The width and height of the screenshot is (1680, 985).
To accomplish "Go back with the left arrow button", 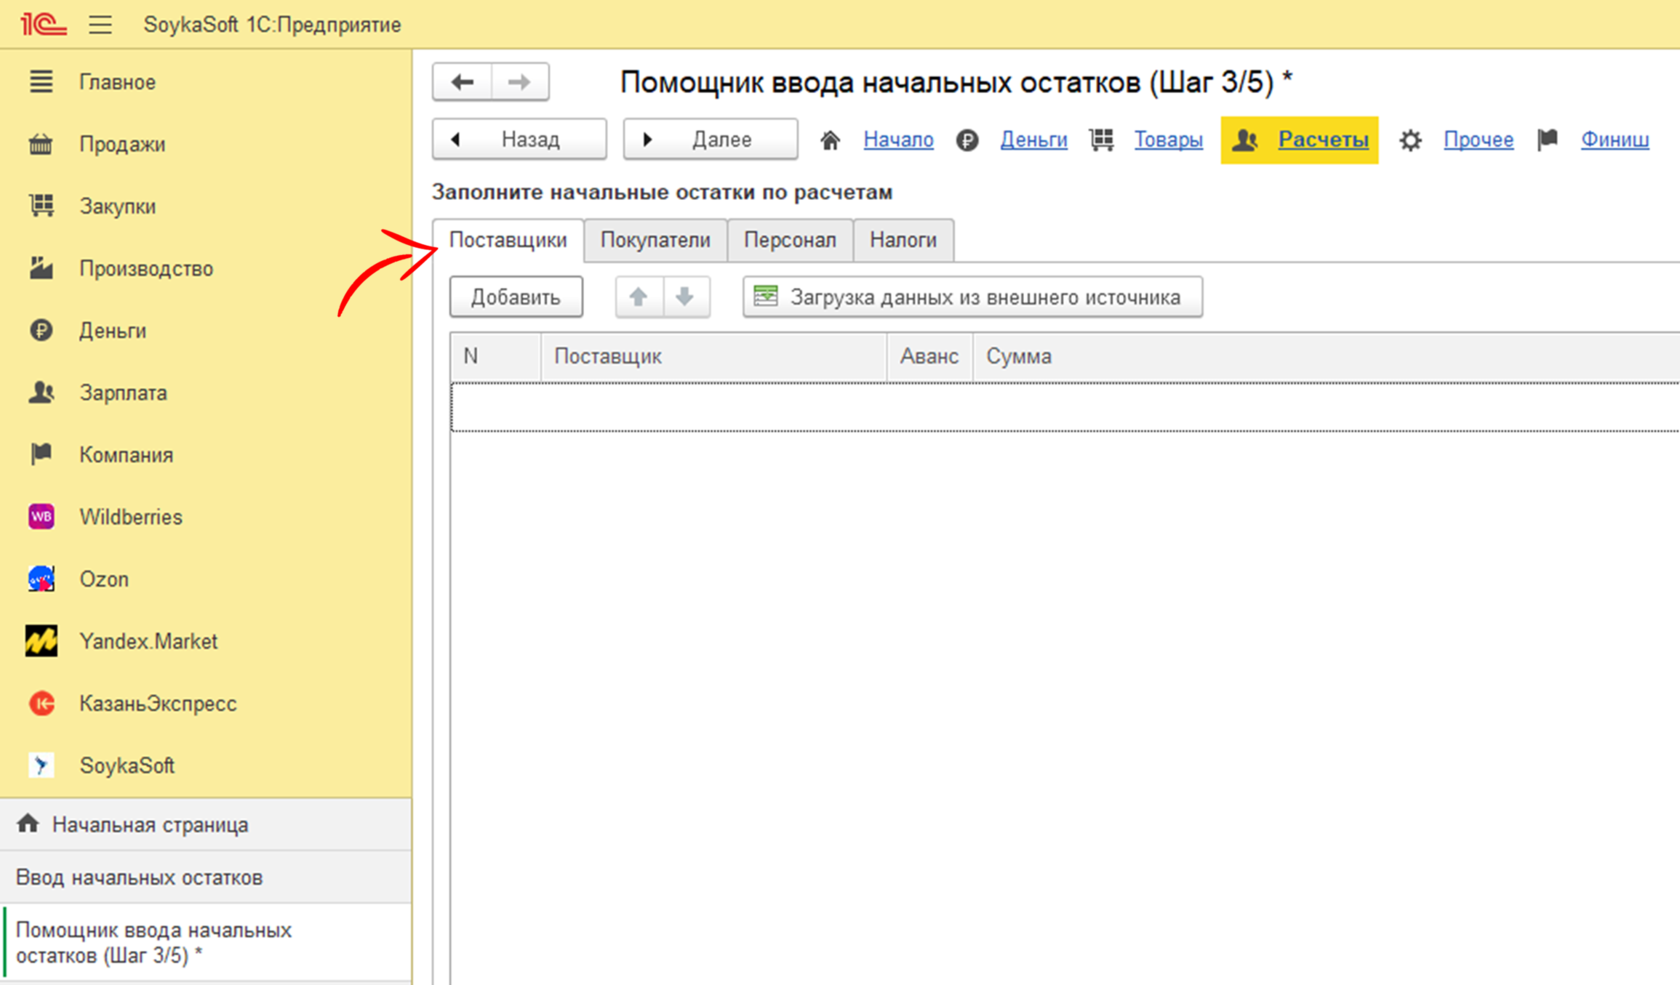I will click(462, 82).
